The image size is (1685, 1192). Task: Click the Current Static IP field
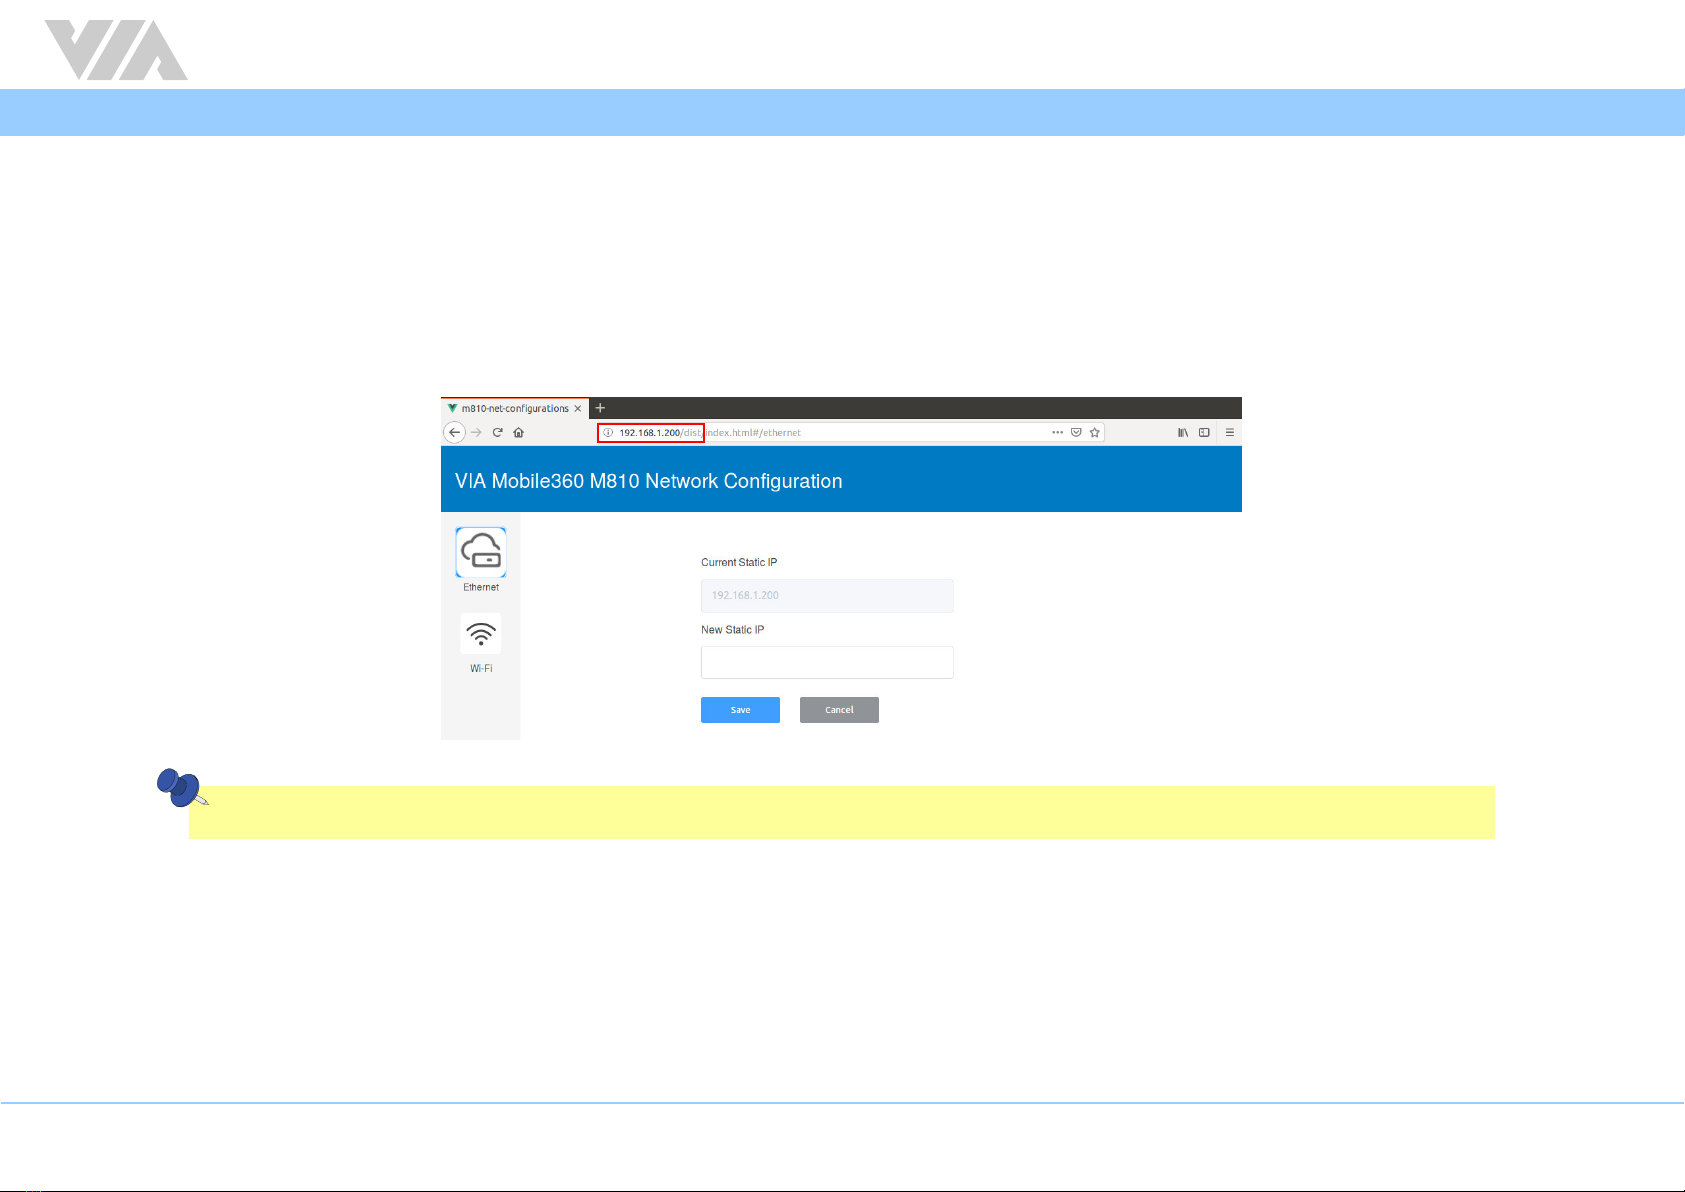pos(827,595)
